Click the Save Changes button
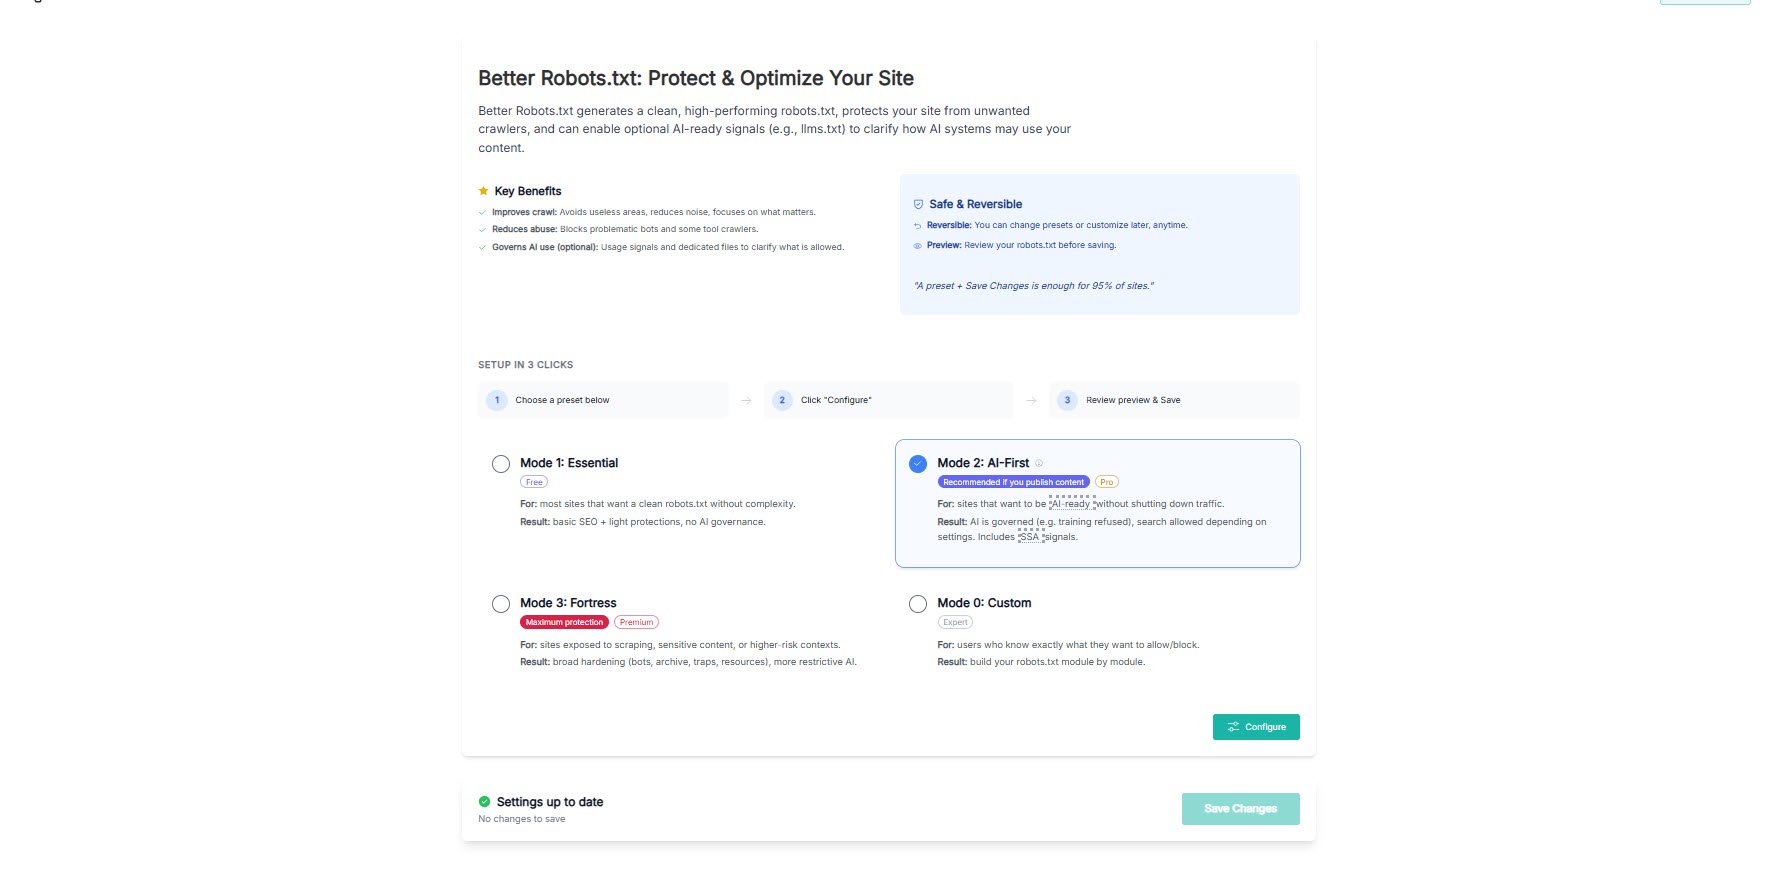Image resolution: width=1778 pixels, height=890 pixels. coord(1240,808)
